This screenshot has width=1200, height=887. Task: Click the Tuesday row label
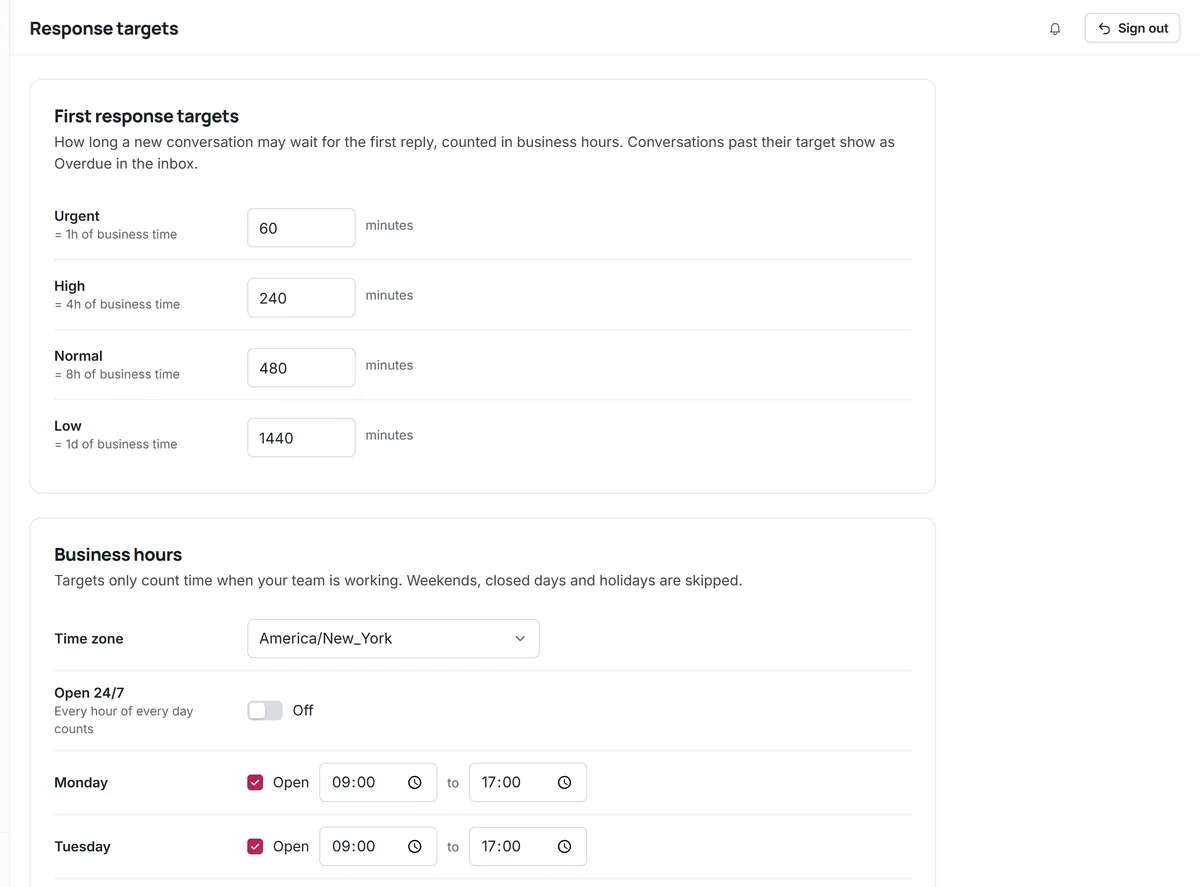82,847
